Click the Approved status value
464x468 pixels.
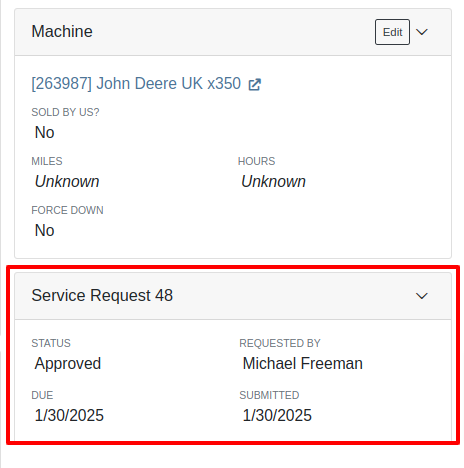click(x=68, y=364)
